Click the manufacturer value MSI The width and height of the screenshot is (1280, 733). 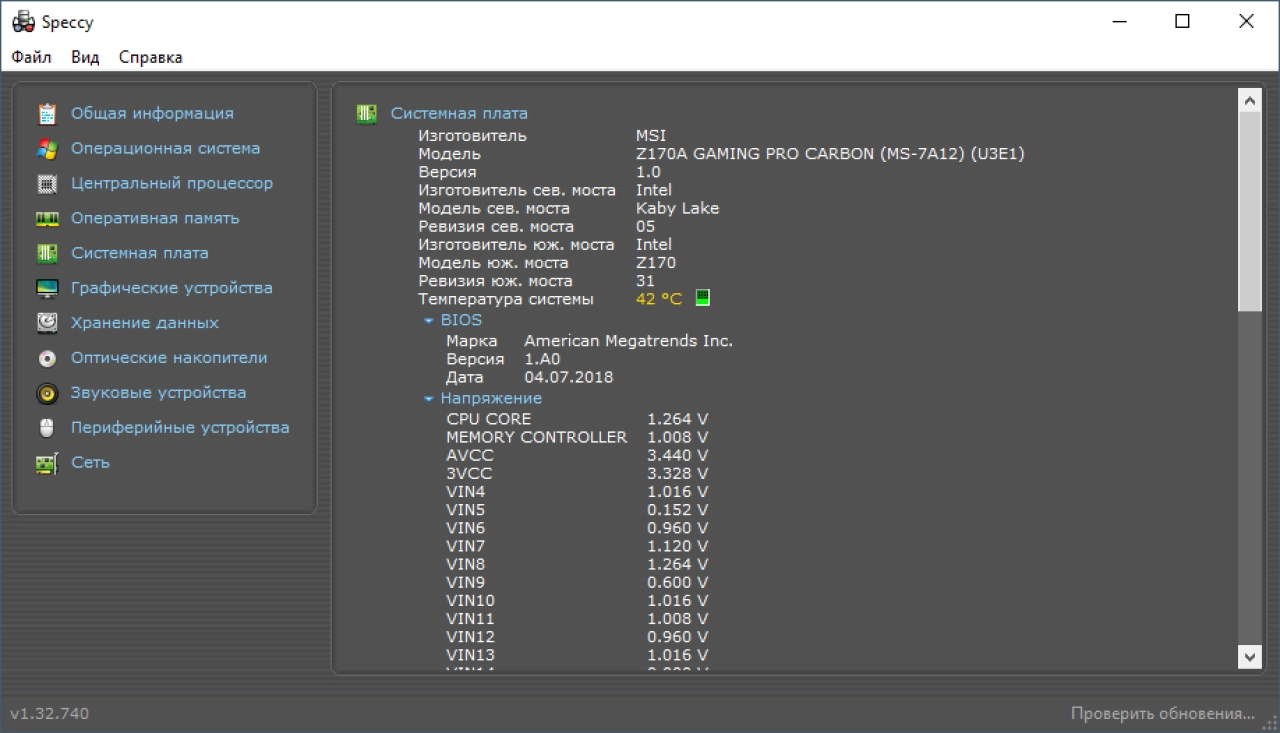[x=651, y=136]
